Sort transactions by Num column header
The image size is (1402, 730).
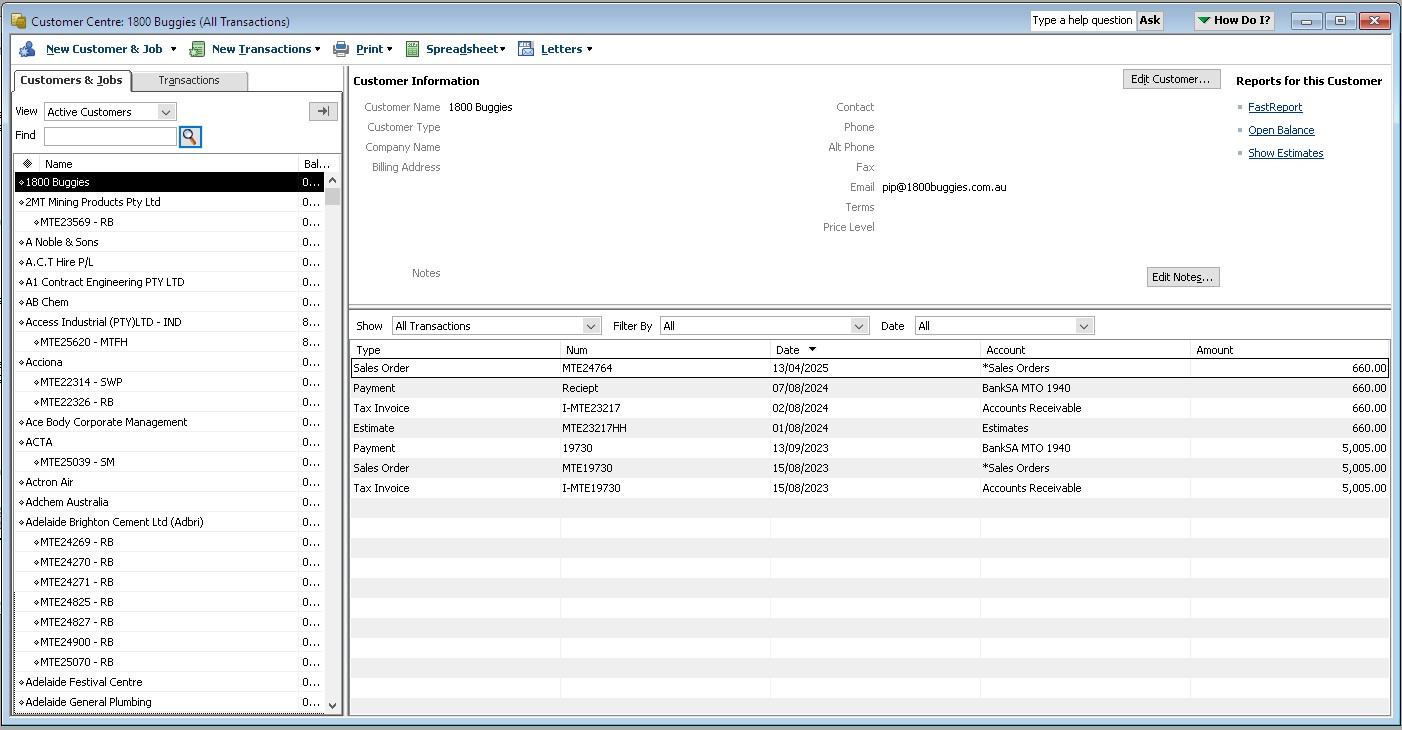[666, 350]
